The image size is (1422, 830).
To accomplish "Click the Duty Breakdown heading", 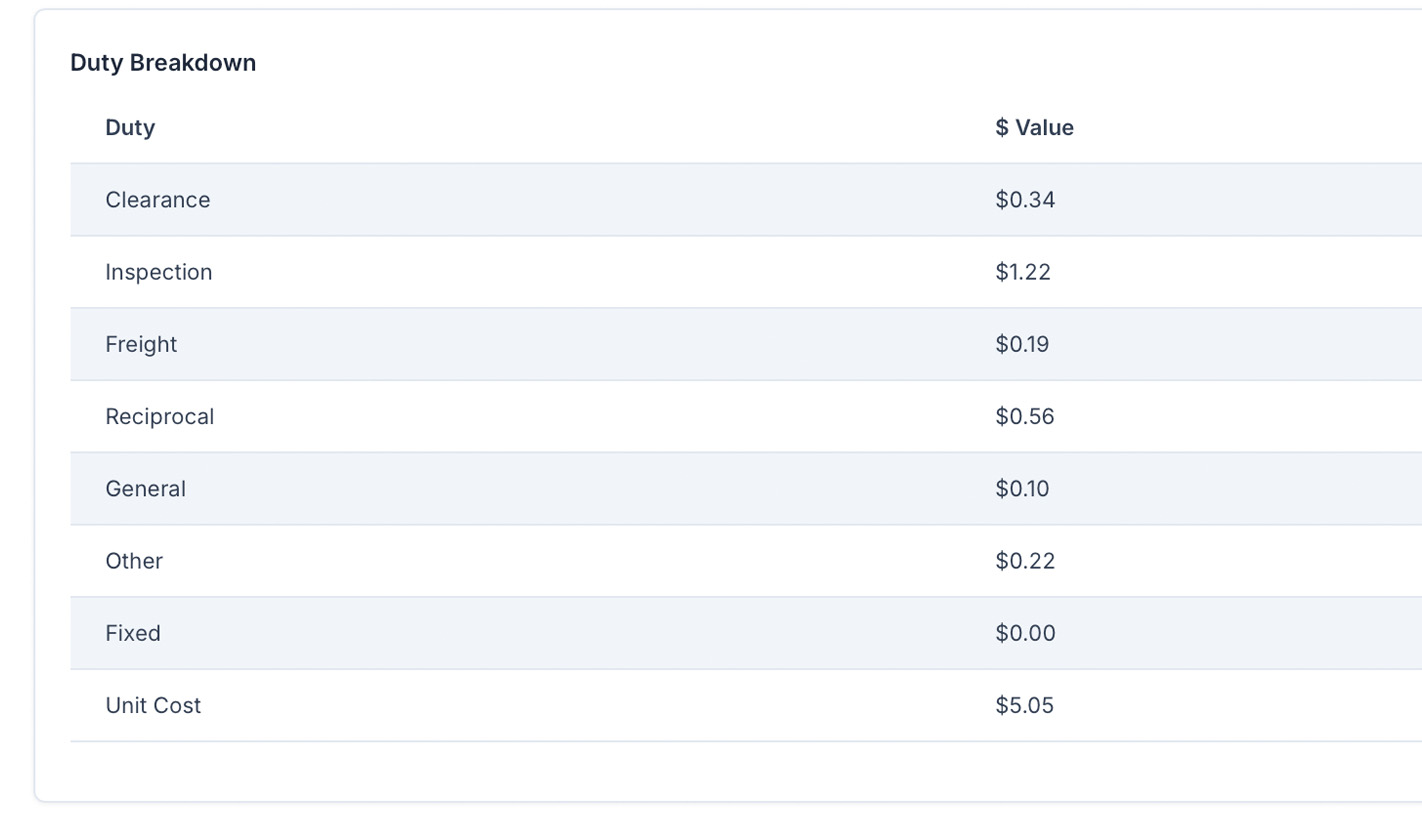I will tap(163, 63).
